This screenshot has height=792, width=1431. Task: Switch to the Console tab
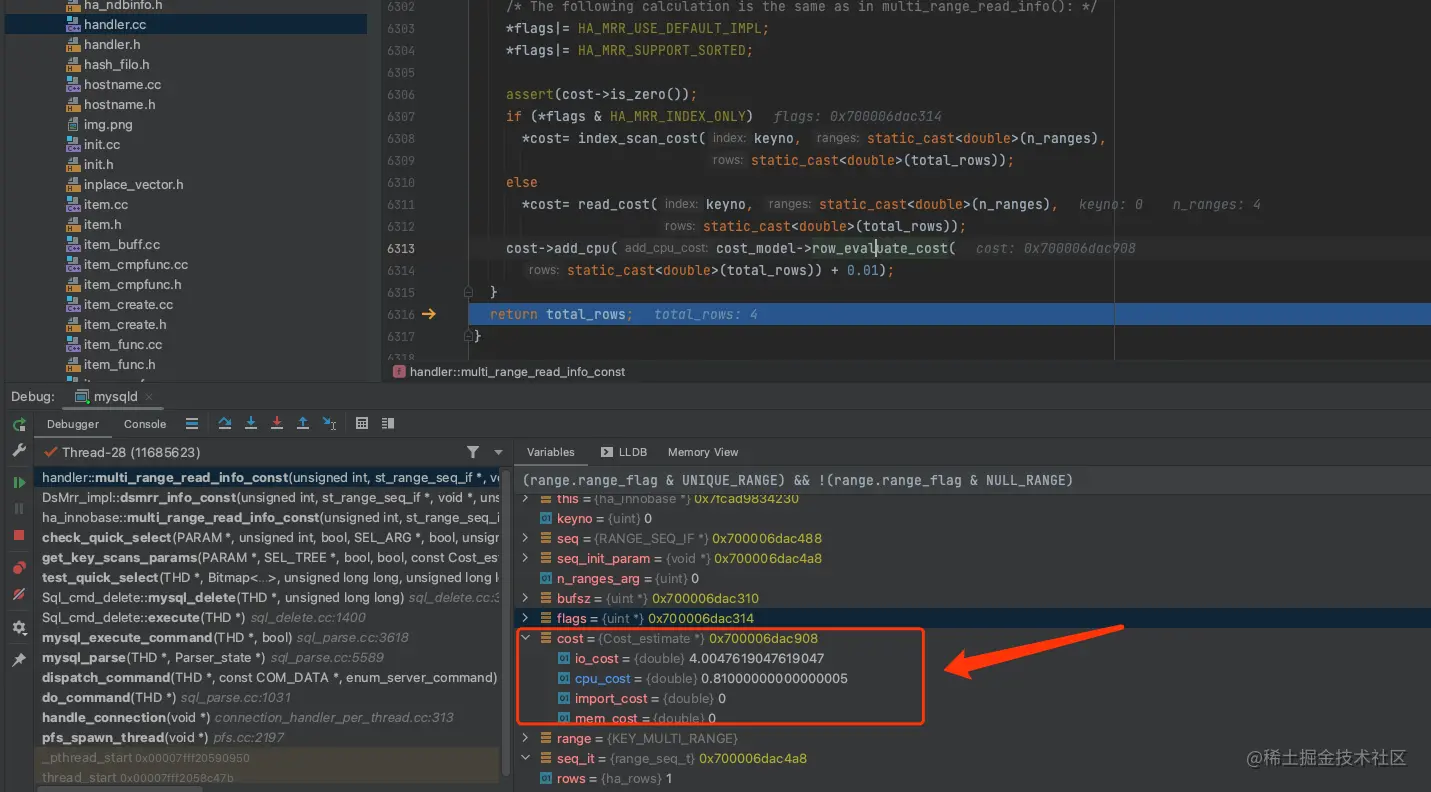[x=145, y=424]
